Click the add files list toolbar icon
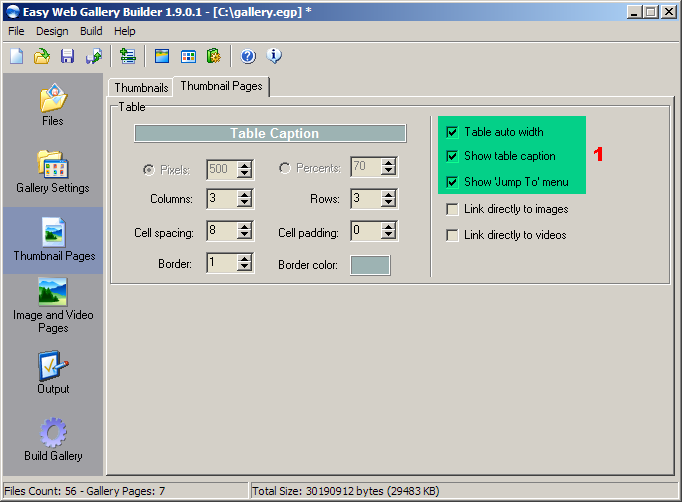682x502 pixels. point(128,56)
